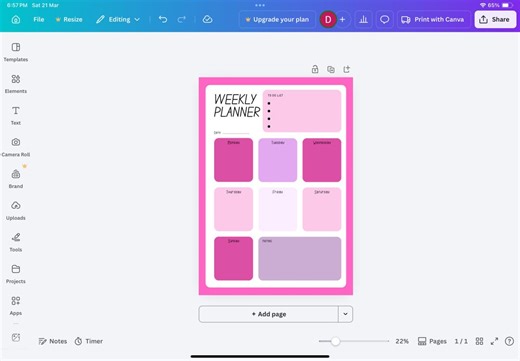Select the Thursday light pink box

pos(233,209)
